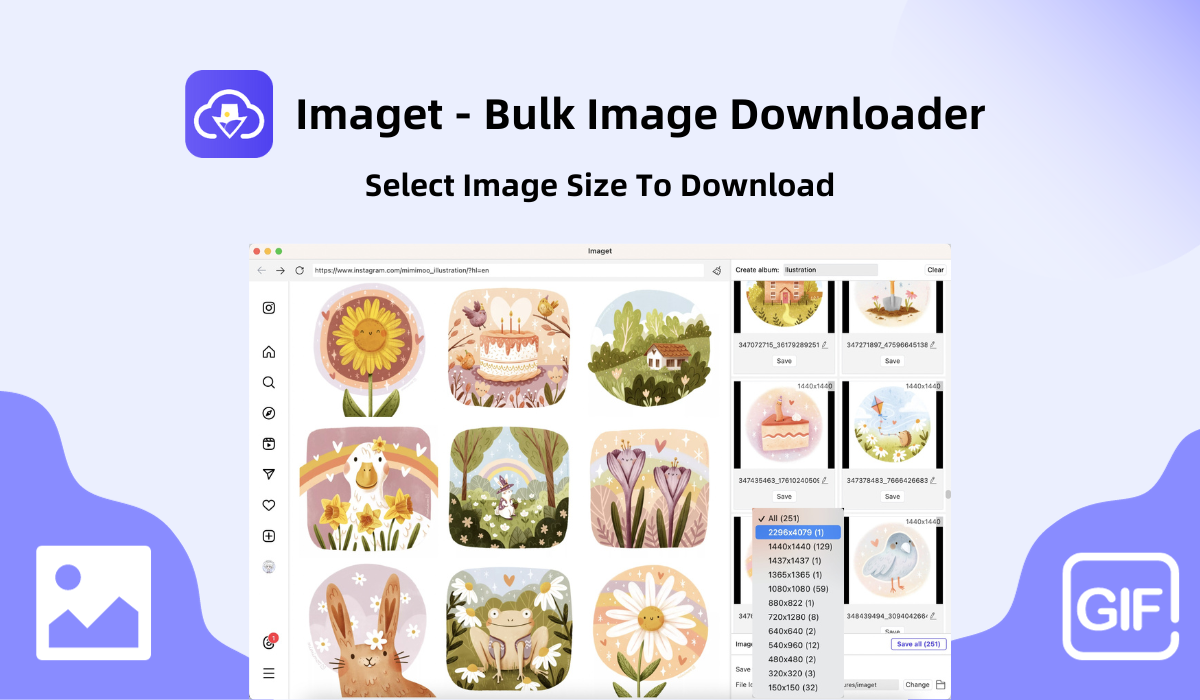Image resolution: width=1200 pixels, height=700 pixels.
Task: Rename image 347072715 with its pencil icon
Action: [x=825, y=345]
